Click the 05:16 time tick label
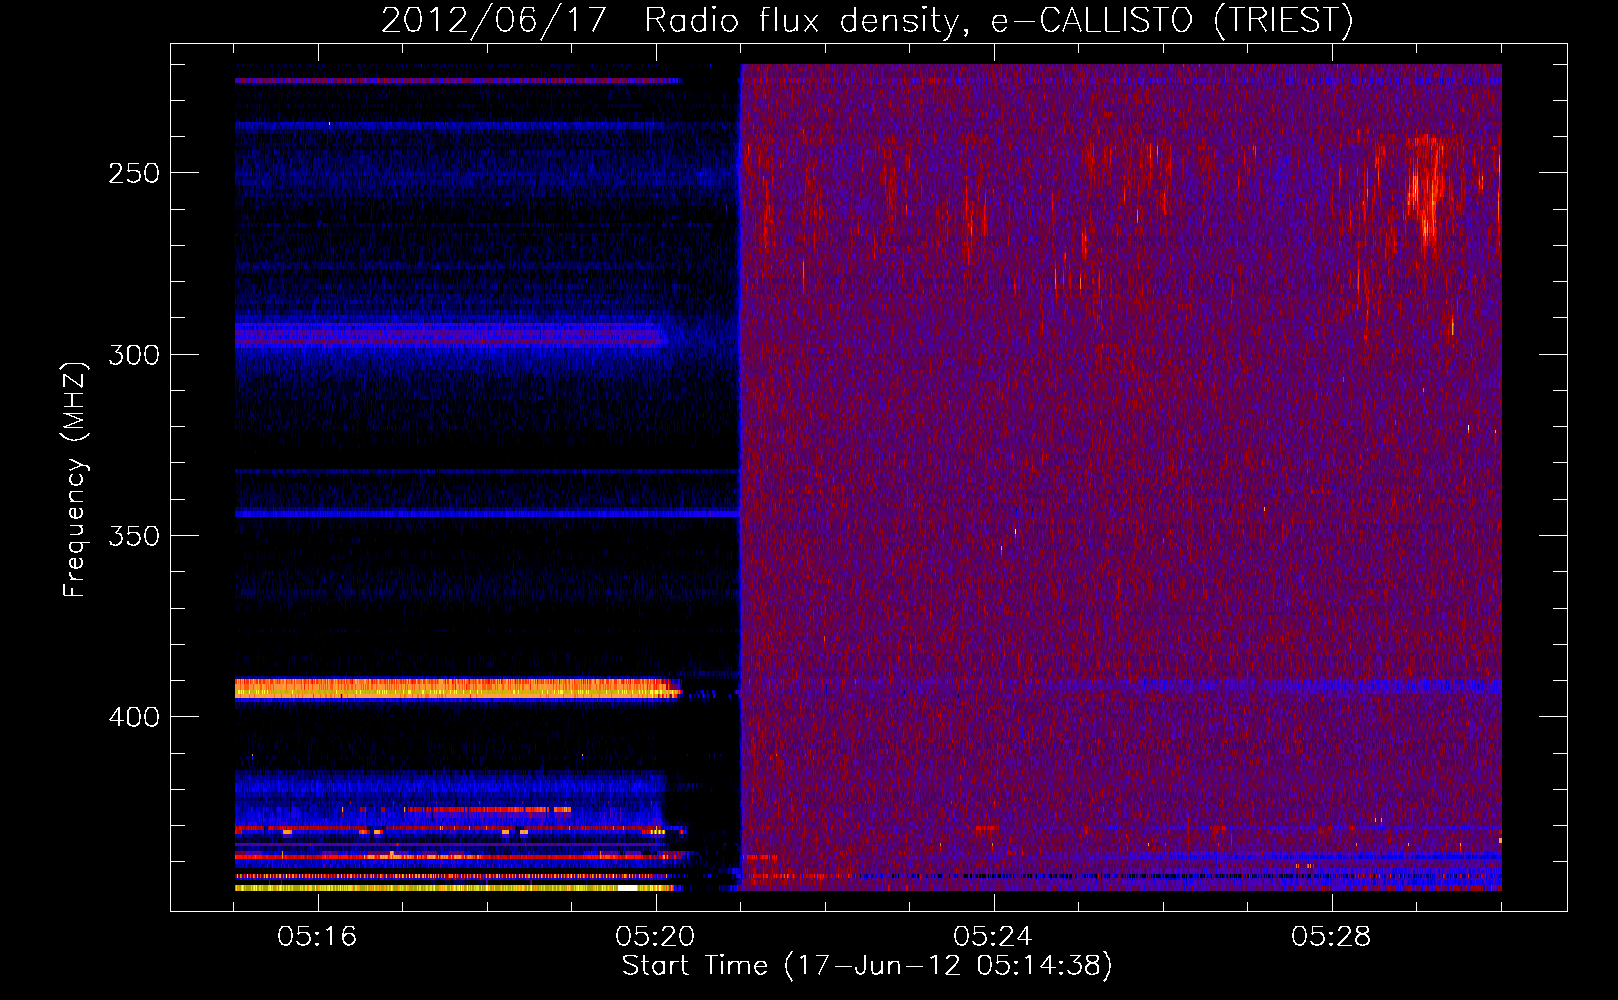The height and width of the screenshot is (1000, 1618). (x=317, y=937)
